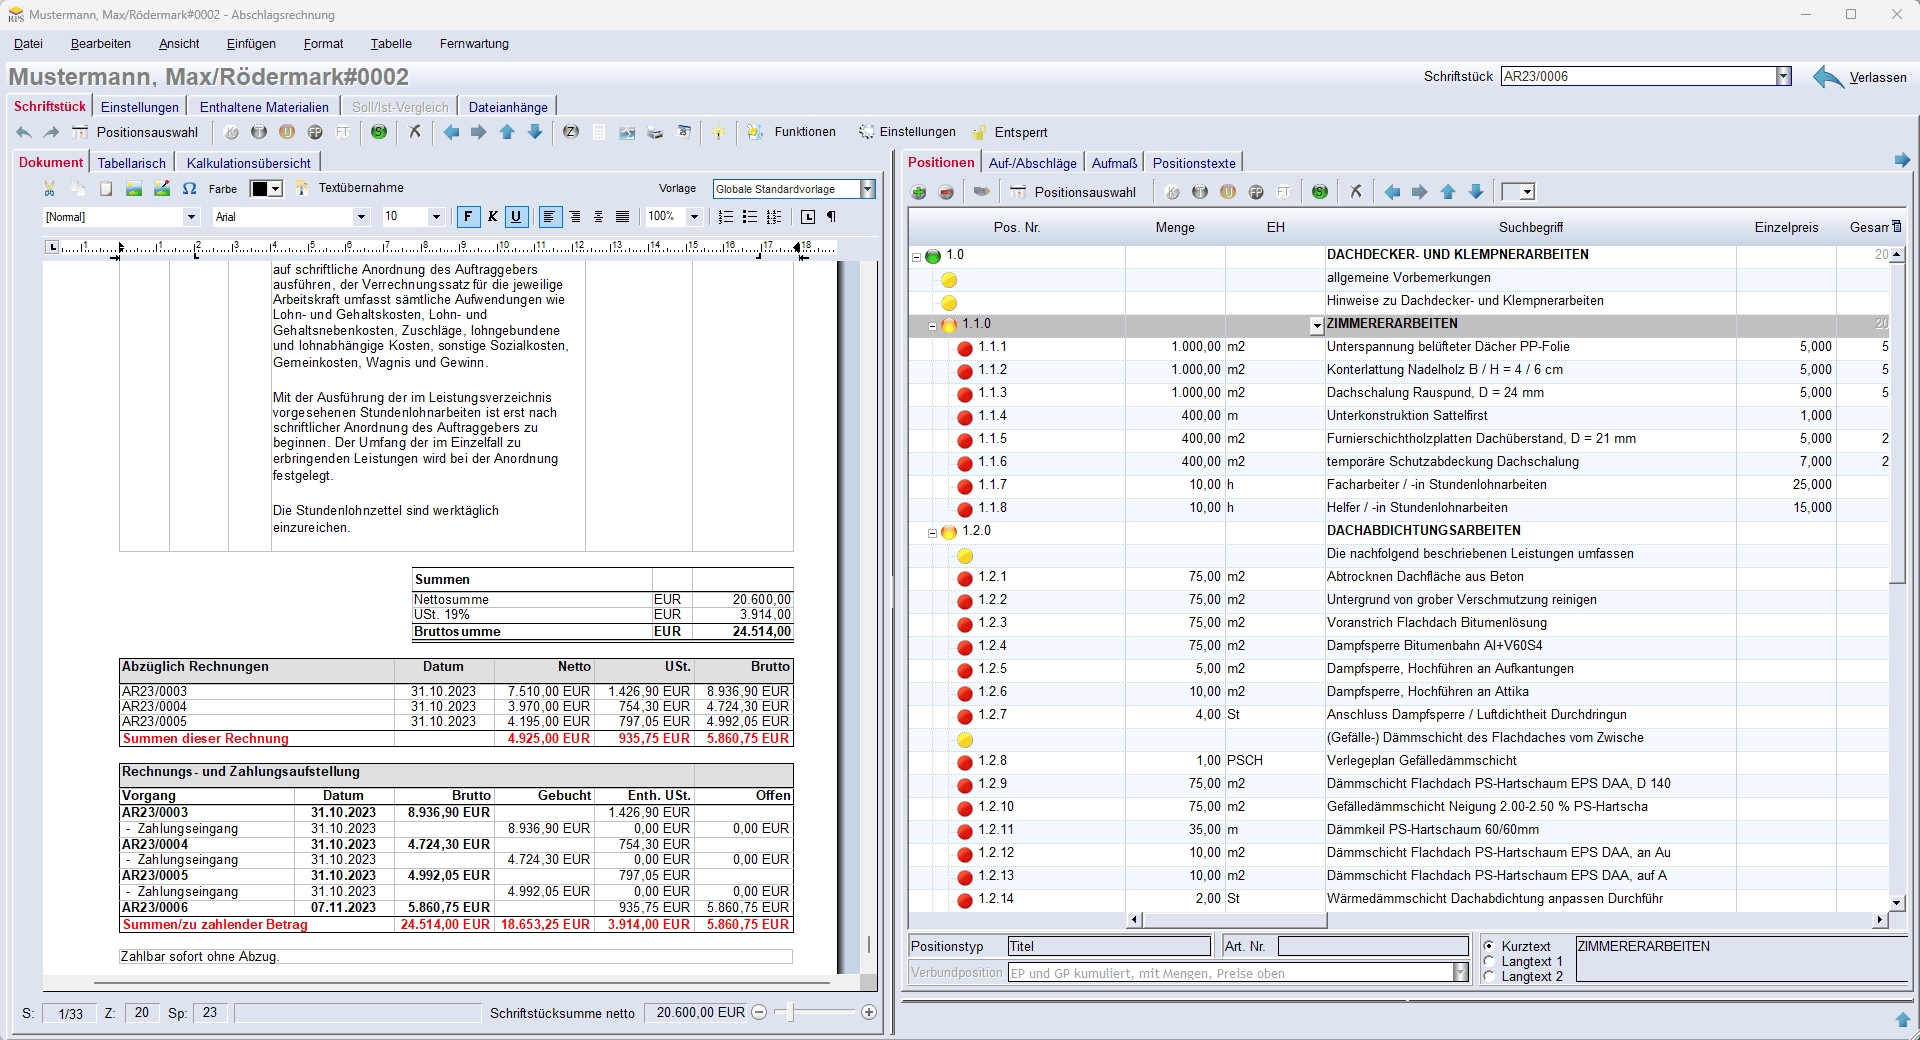Click the green S icon in main toolbar
Screen dimensions: 1920x1040
pos(379,132)
